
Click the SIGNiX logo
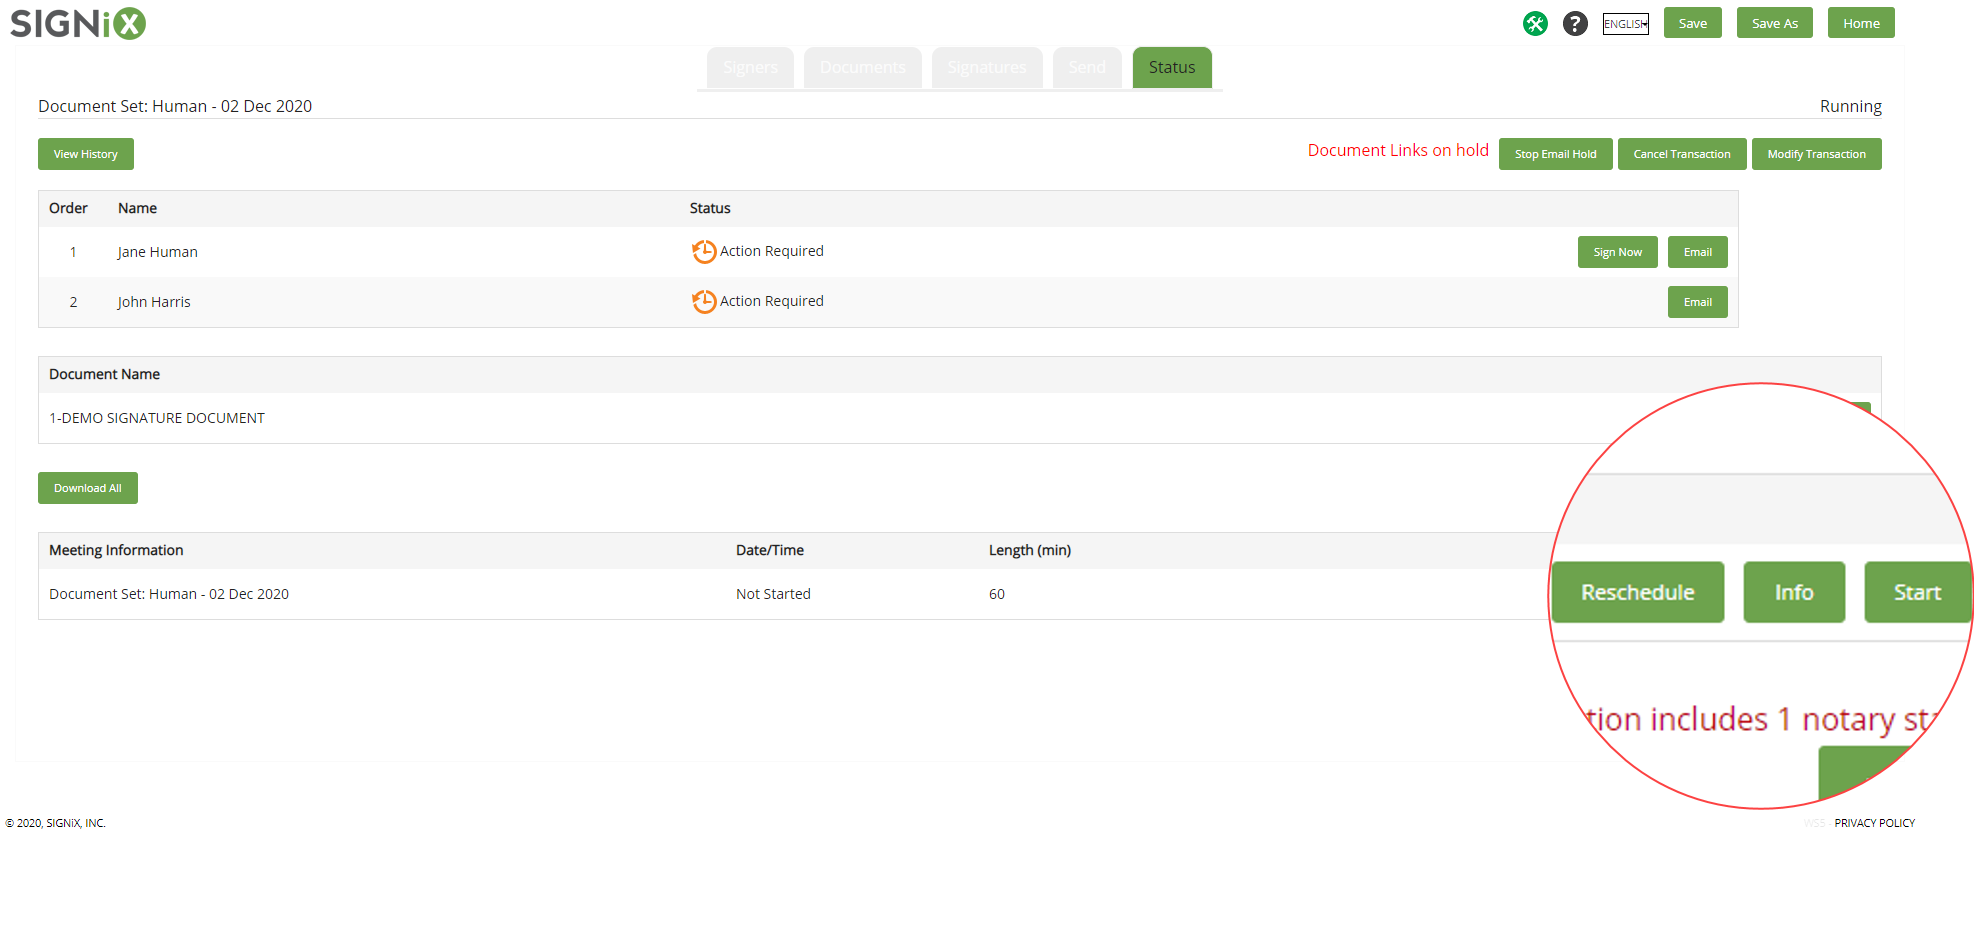pyautogui.click(x=78, y=23)
